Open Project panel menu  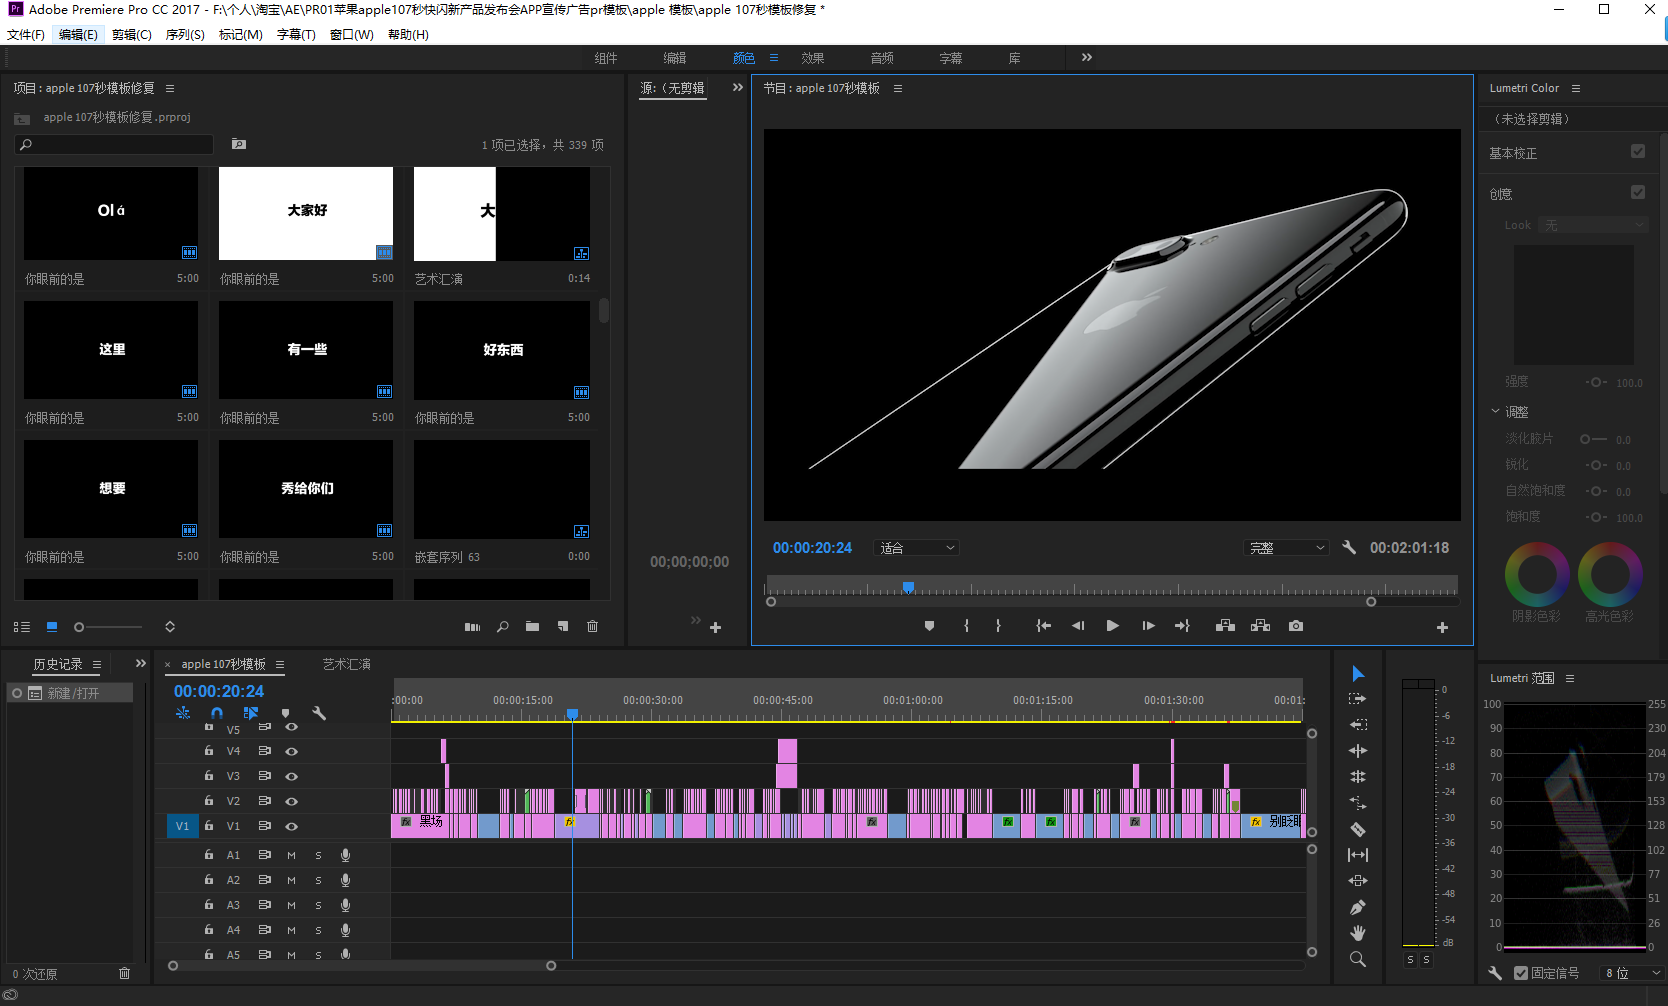[170, 88]
